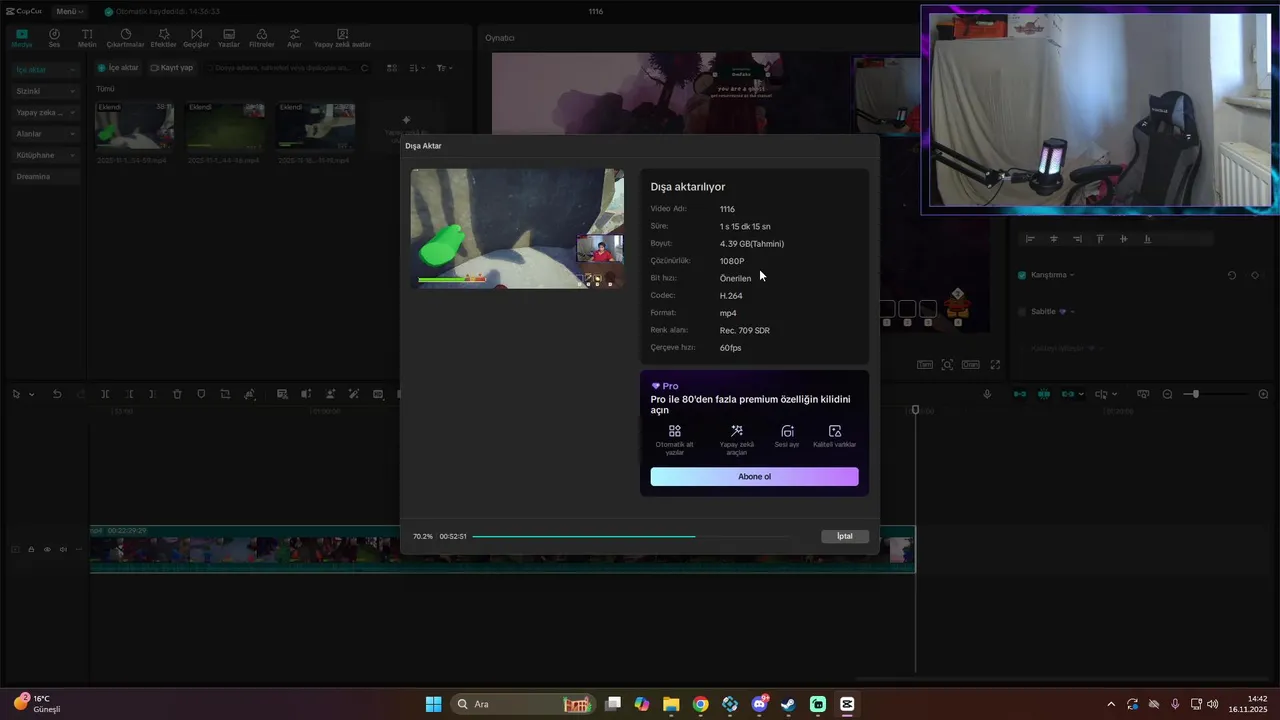This screenshot has height=720, width=1280.
Task: Click the export preview thumbnail
Action: [517, 229]
